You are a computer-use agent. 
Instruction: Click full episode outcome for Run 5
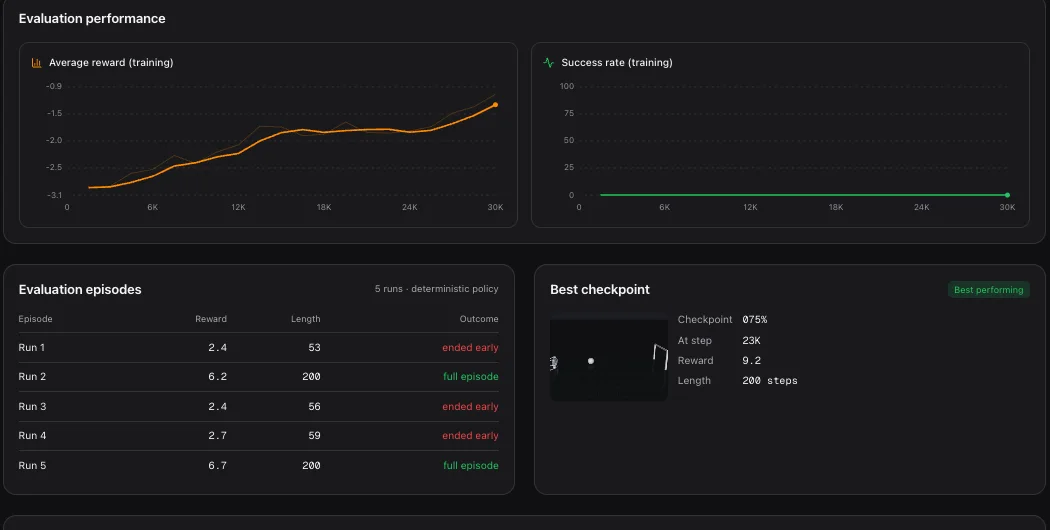471,465
